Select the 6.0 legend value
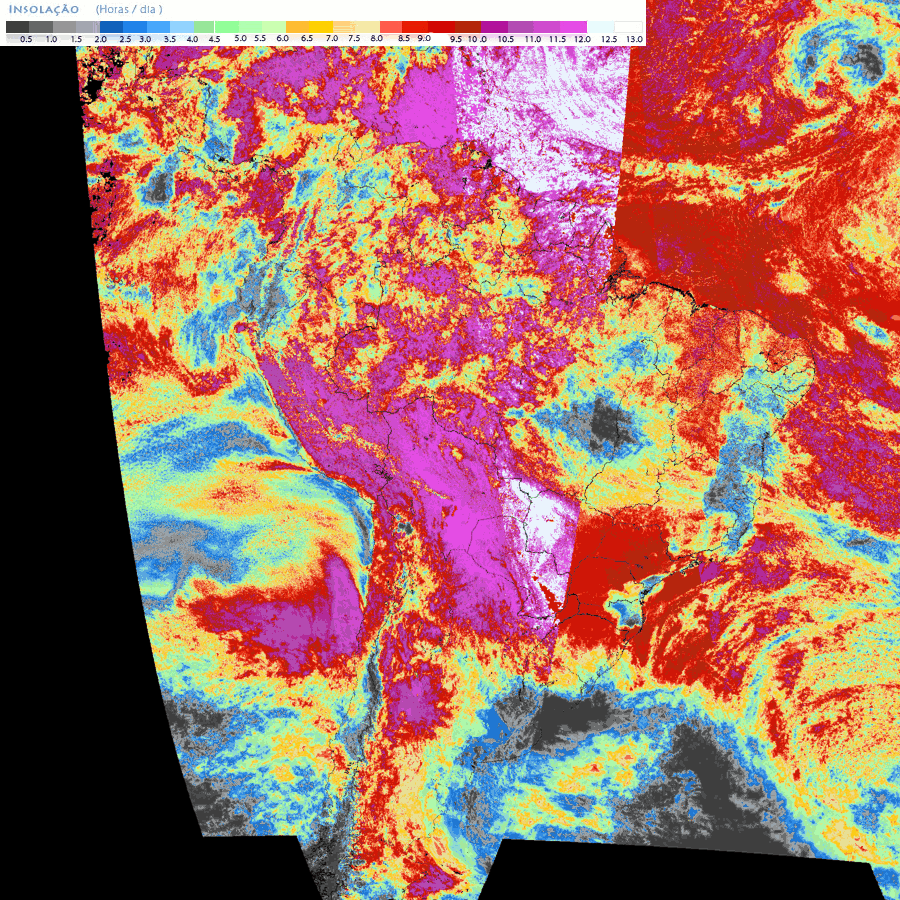This screenshot has width=900, height=900. pyautogui.click(x=283, y=38)
